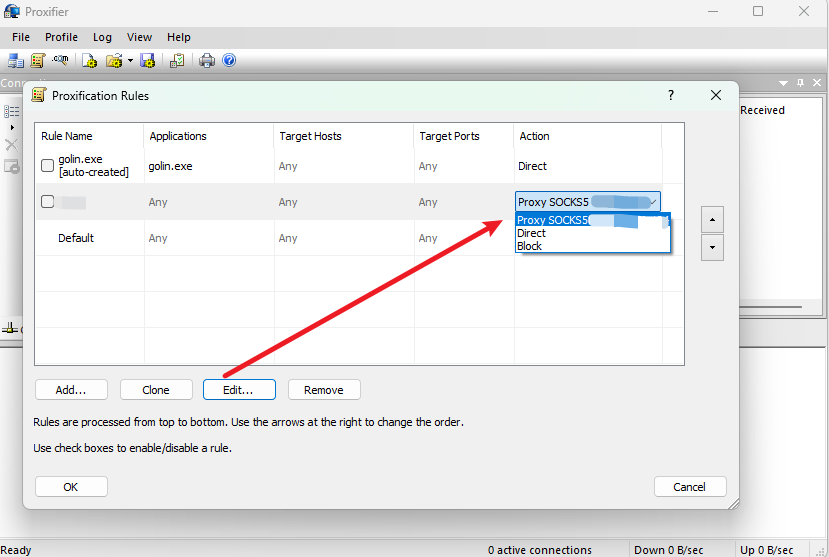Create new profile toolbar icon

pos(89,61)
